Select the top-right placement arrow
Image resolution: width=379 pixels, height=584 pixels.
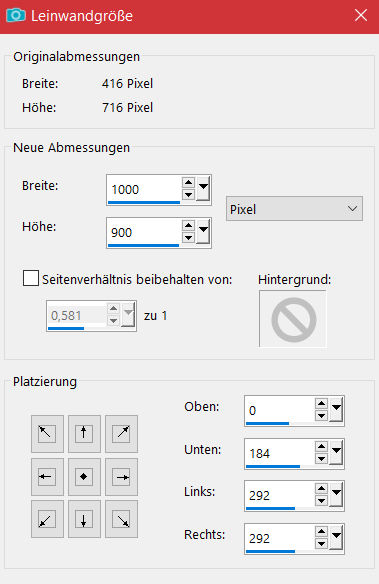coord(121,434)
